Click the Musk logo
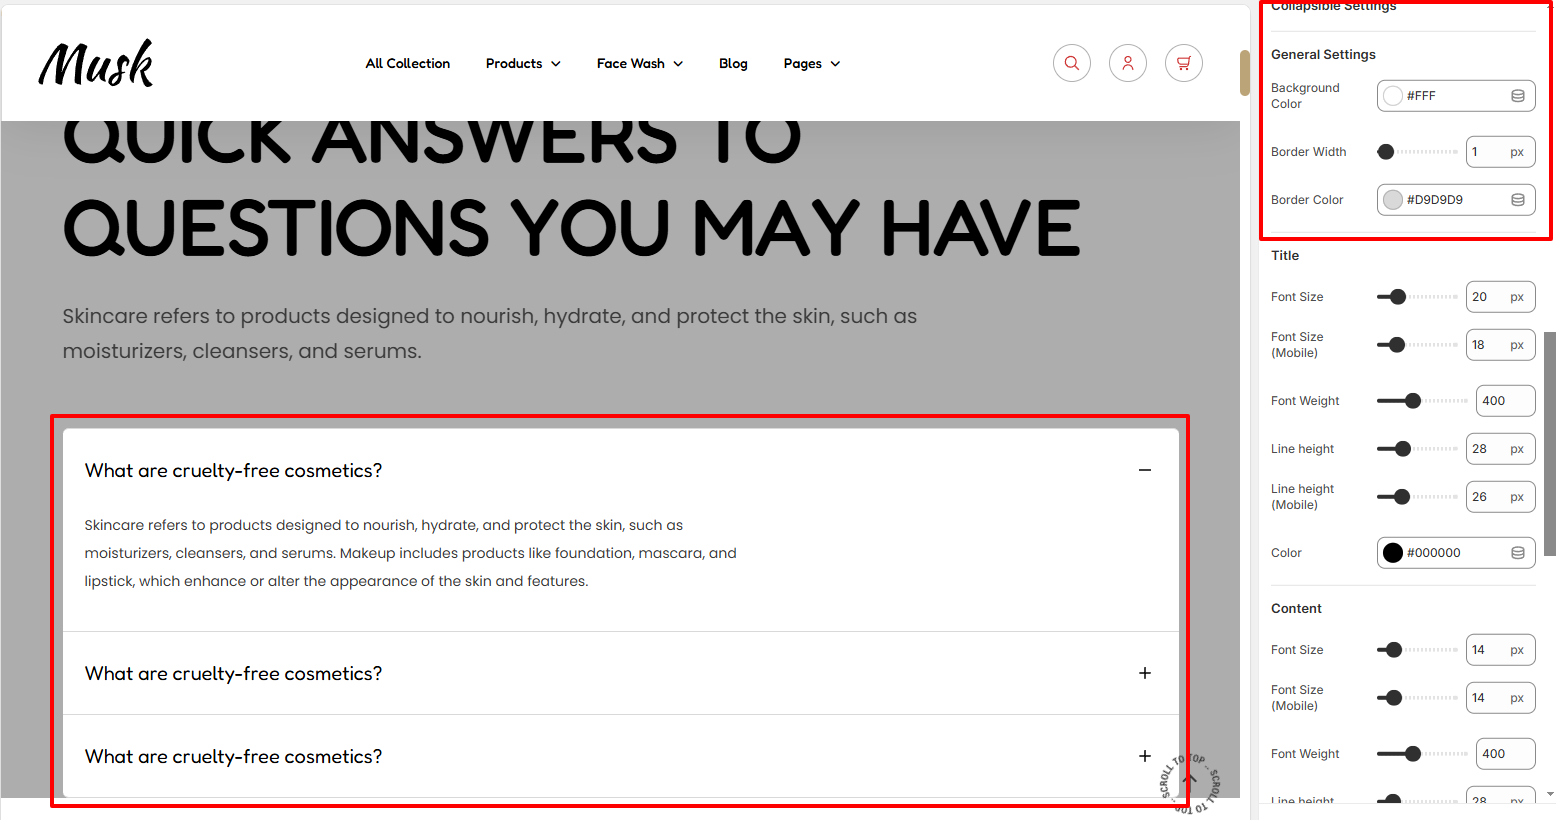Viewport: 1556px width, 820px height. pos(96,63)
